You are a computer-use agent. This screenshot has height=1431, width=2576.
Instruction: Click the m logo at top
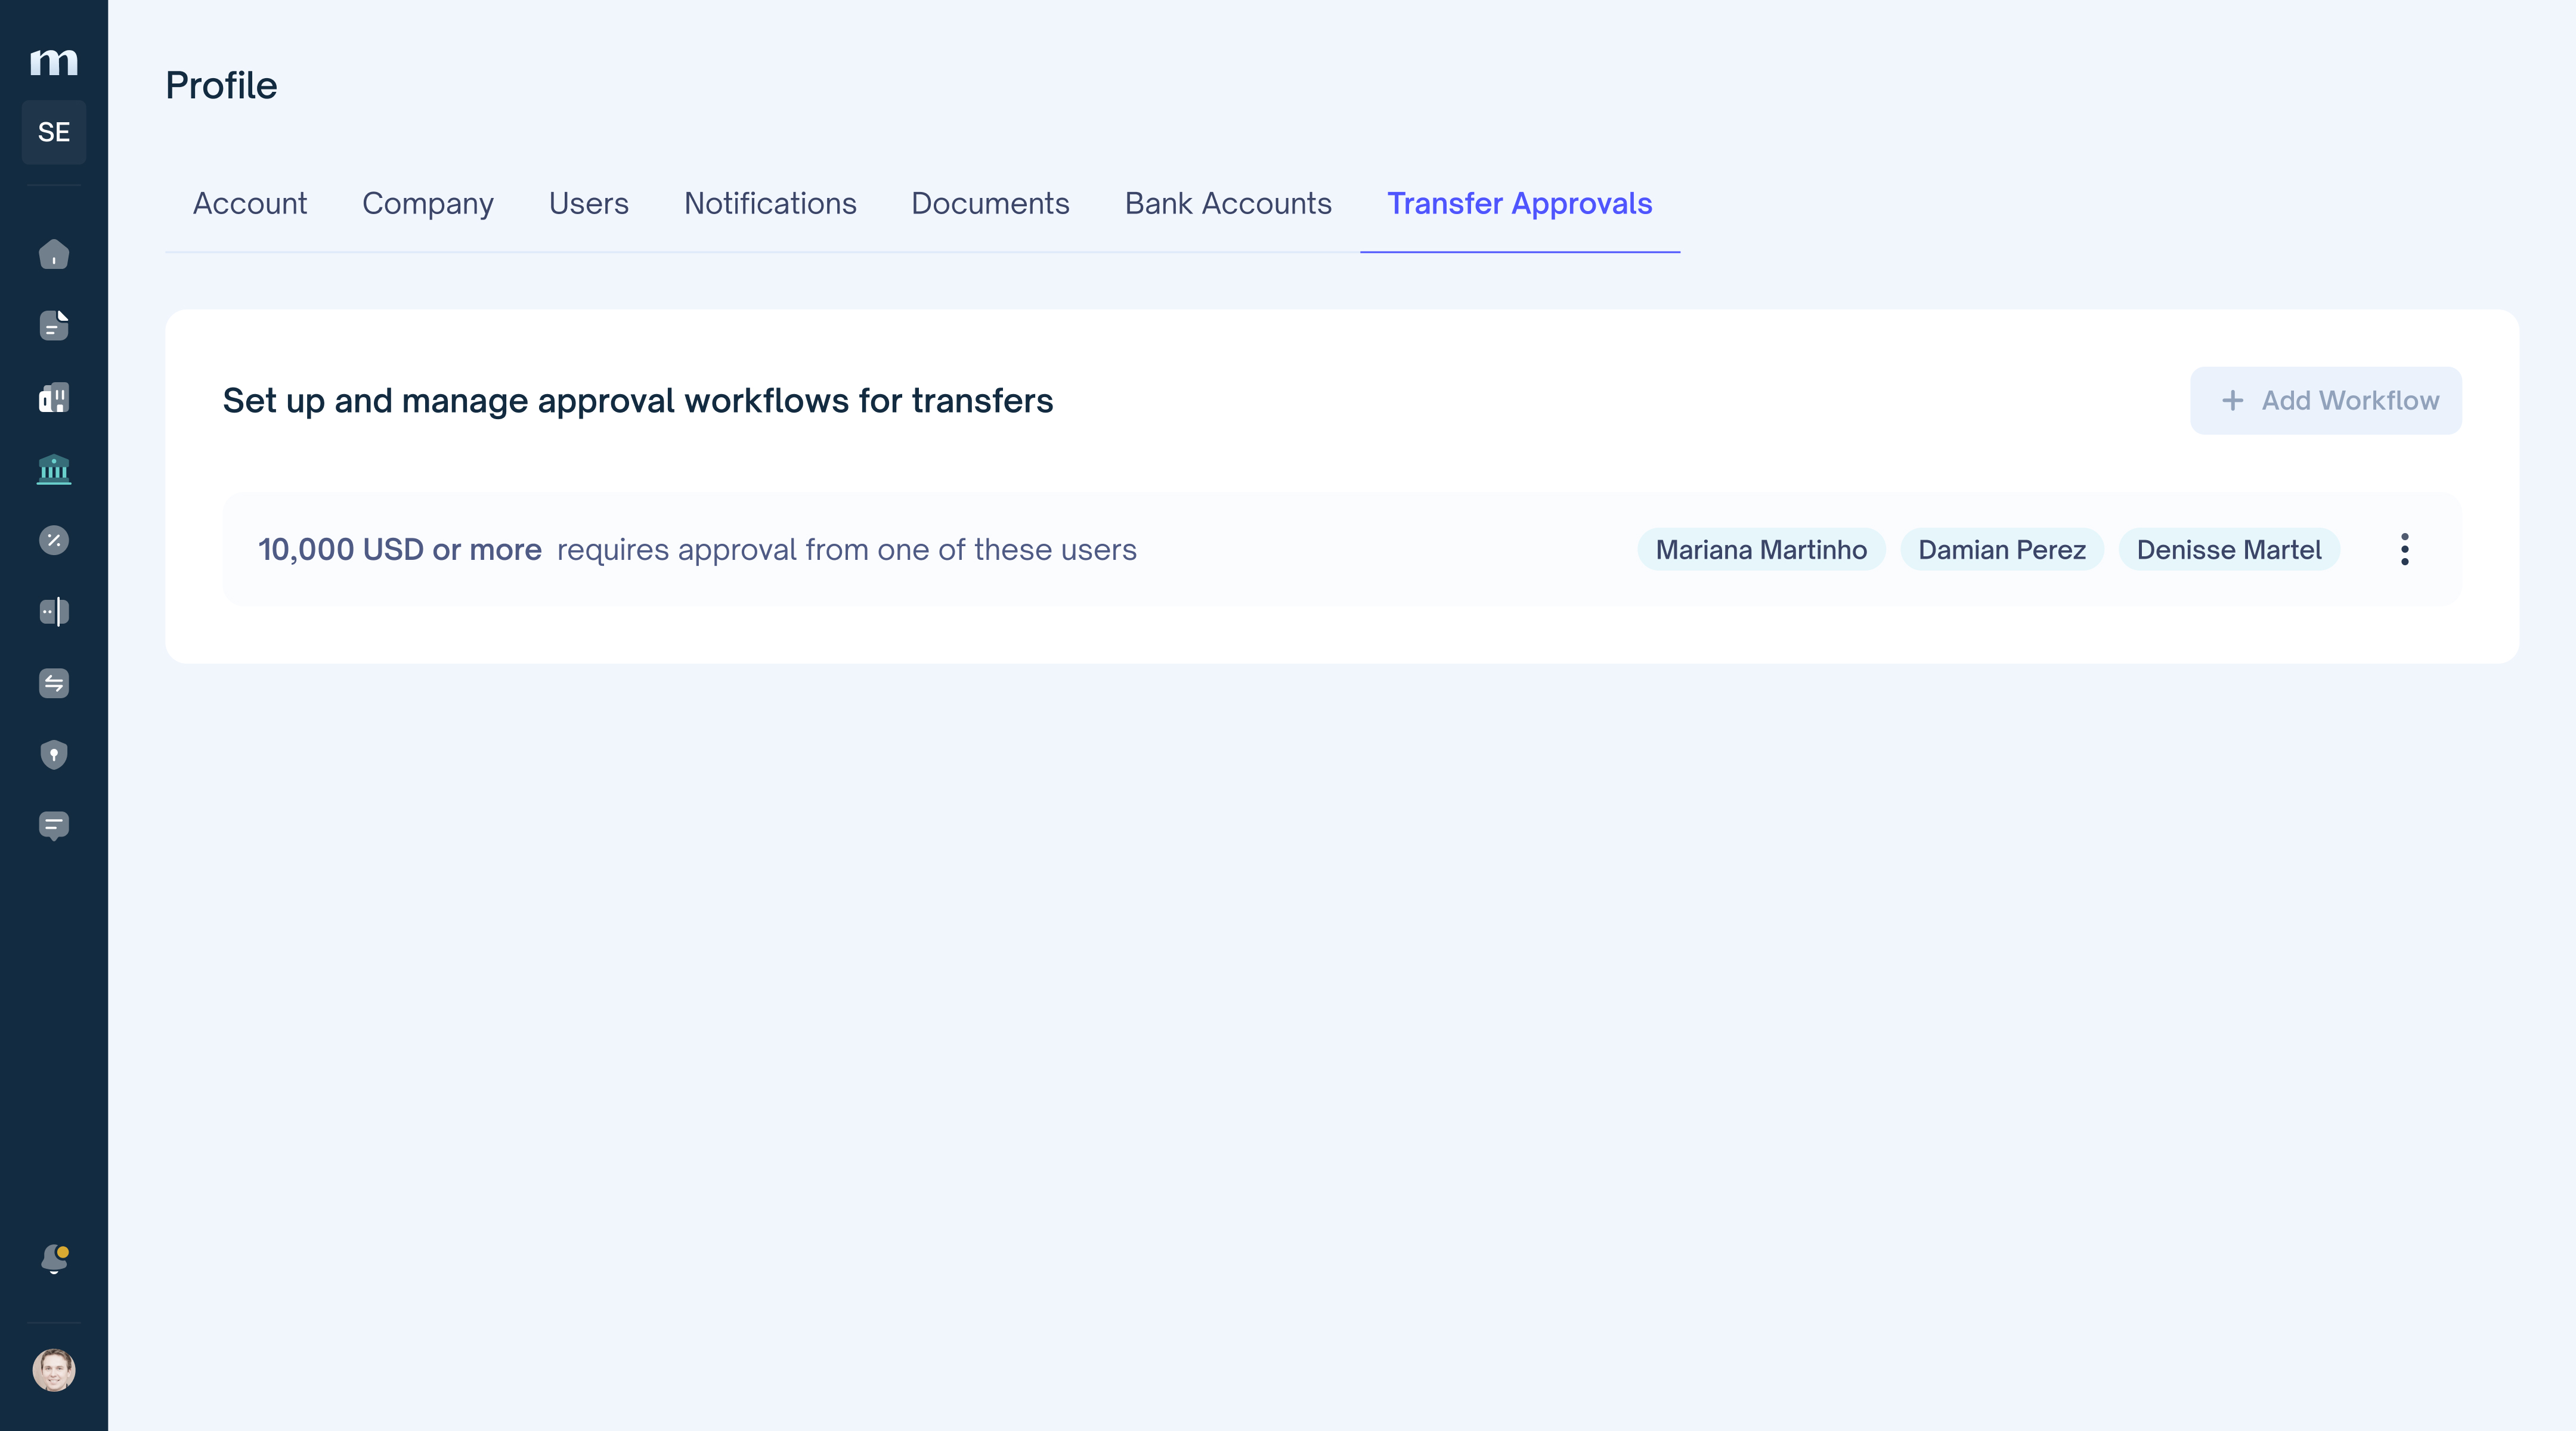coord(54,62)
